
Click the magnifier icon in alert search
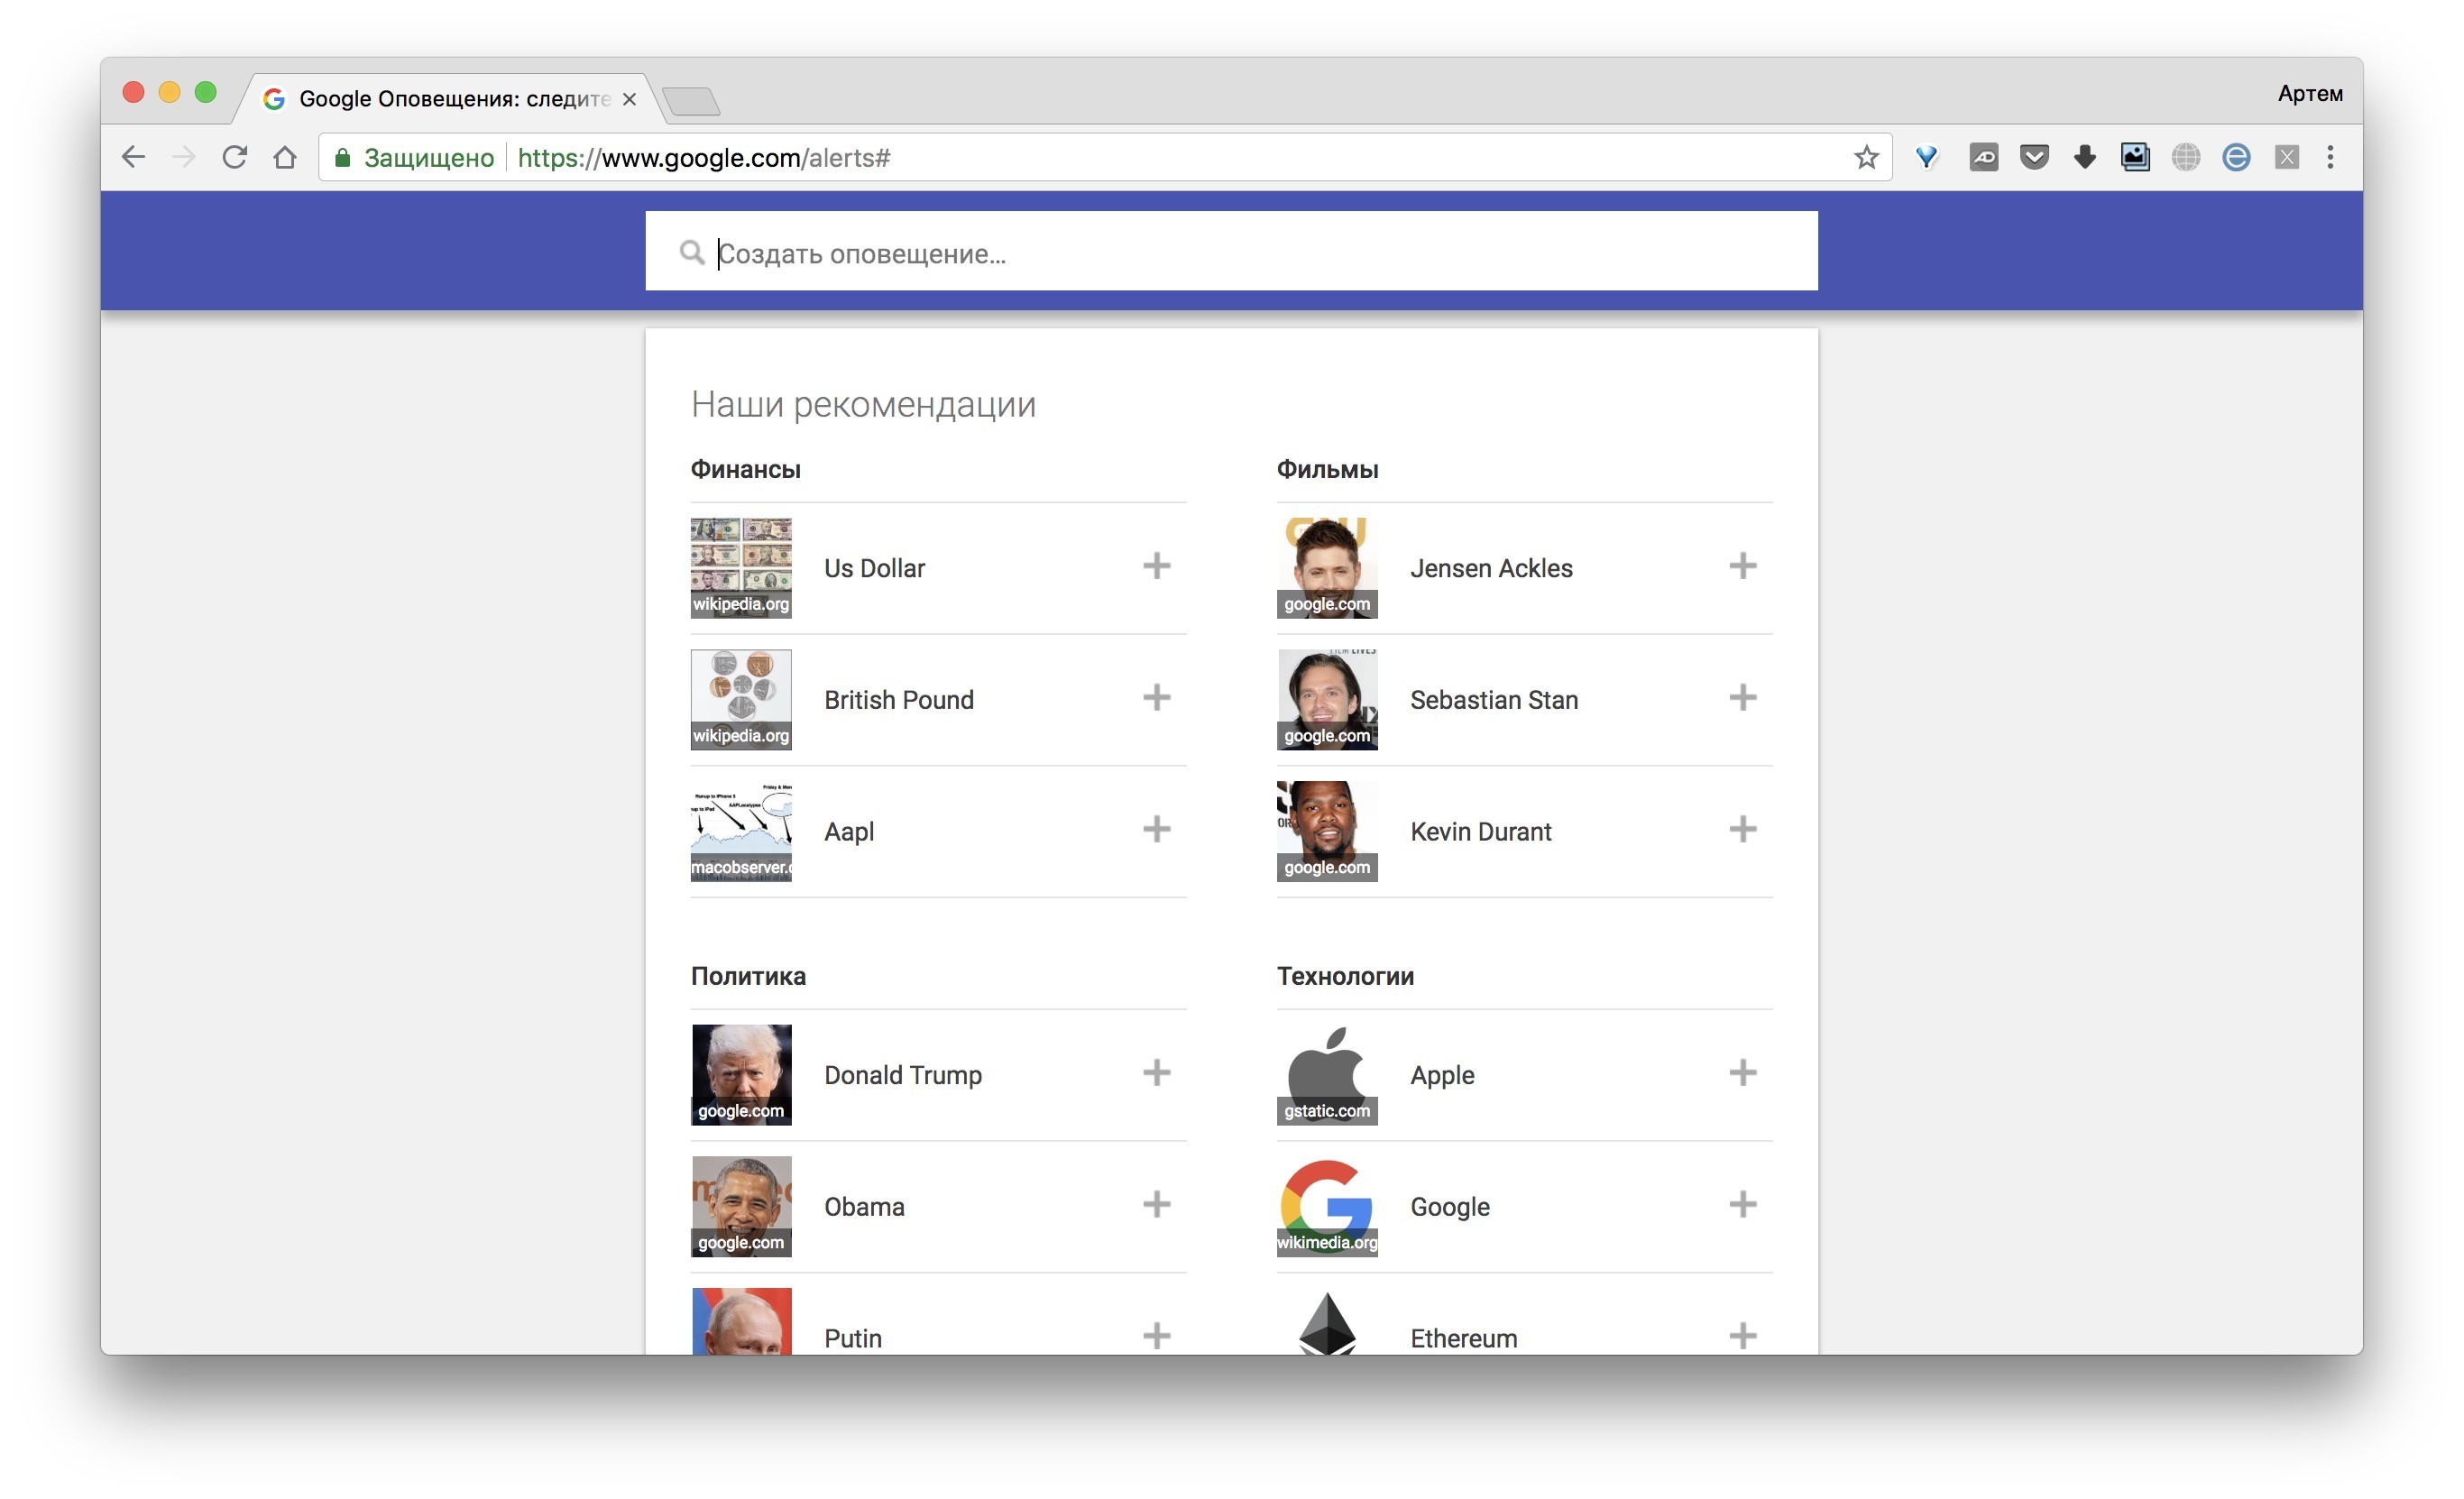click(691, 252)
